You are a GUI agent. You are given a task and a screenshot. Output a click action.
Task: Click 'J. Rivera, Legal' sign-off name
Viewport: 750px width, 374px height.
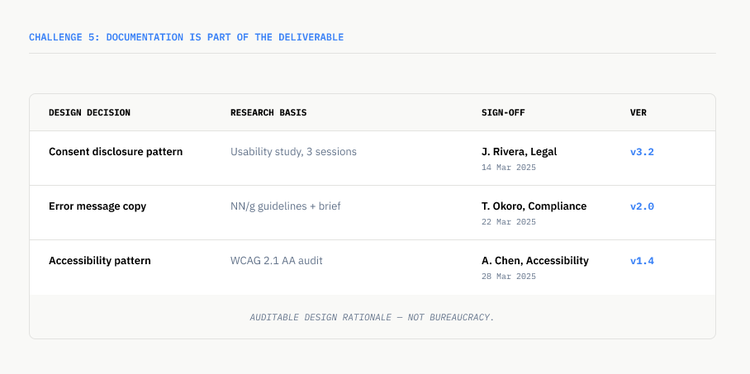coord(519,152)
